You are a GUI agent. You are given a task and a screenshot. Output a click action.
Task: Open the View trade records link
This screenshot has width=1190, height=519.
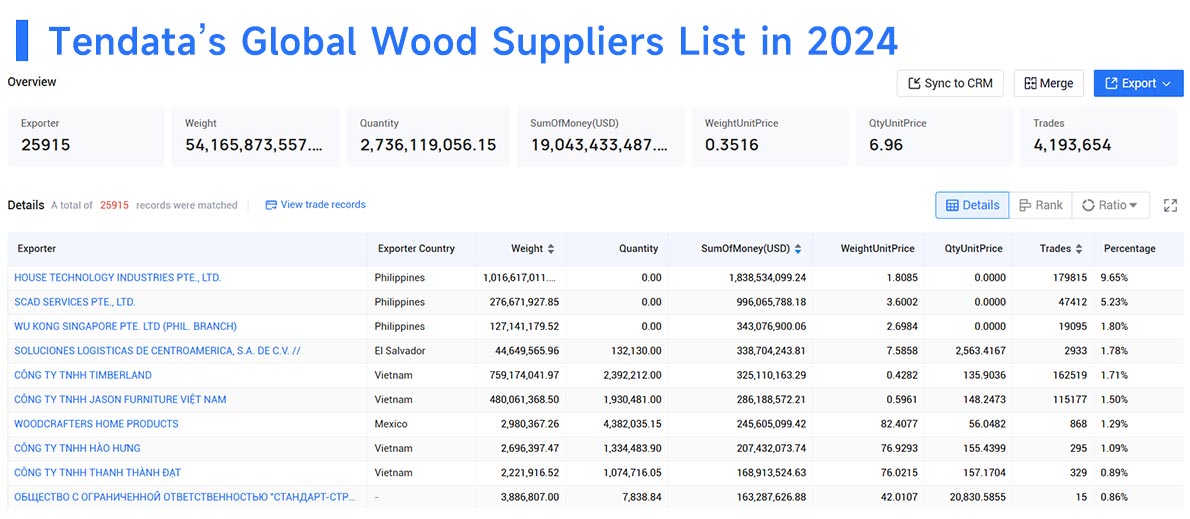(x=315, y=205)
